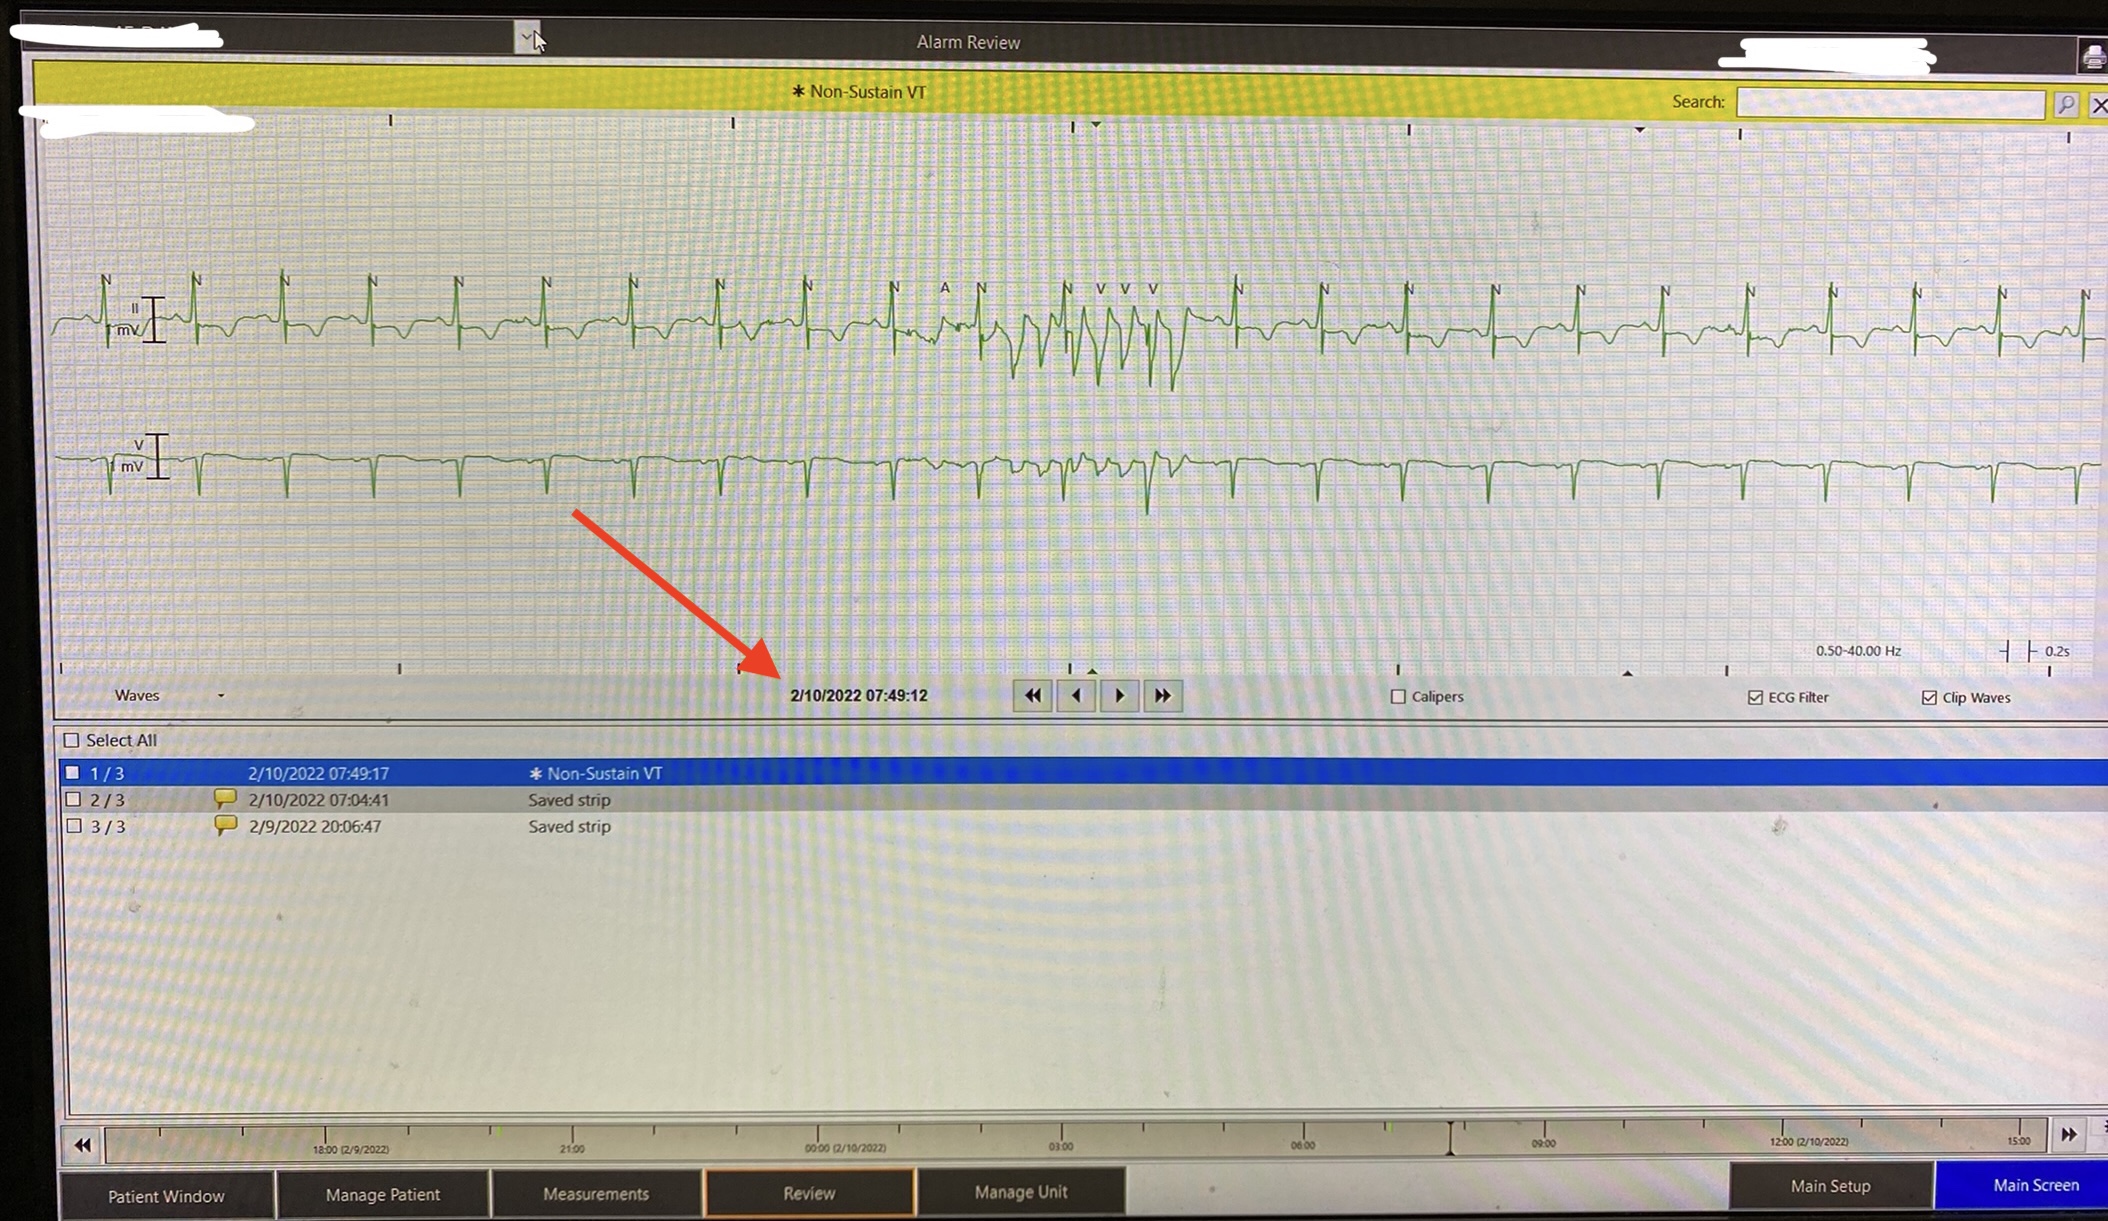Click the printer icon in title bar
The height and width of the screenshot is (1221, 2108).
tap(2093, 57)
